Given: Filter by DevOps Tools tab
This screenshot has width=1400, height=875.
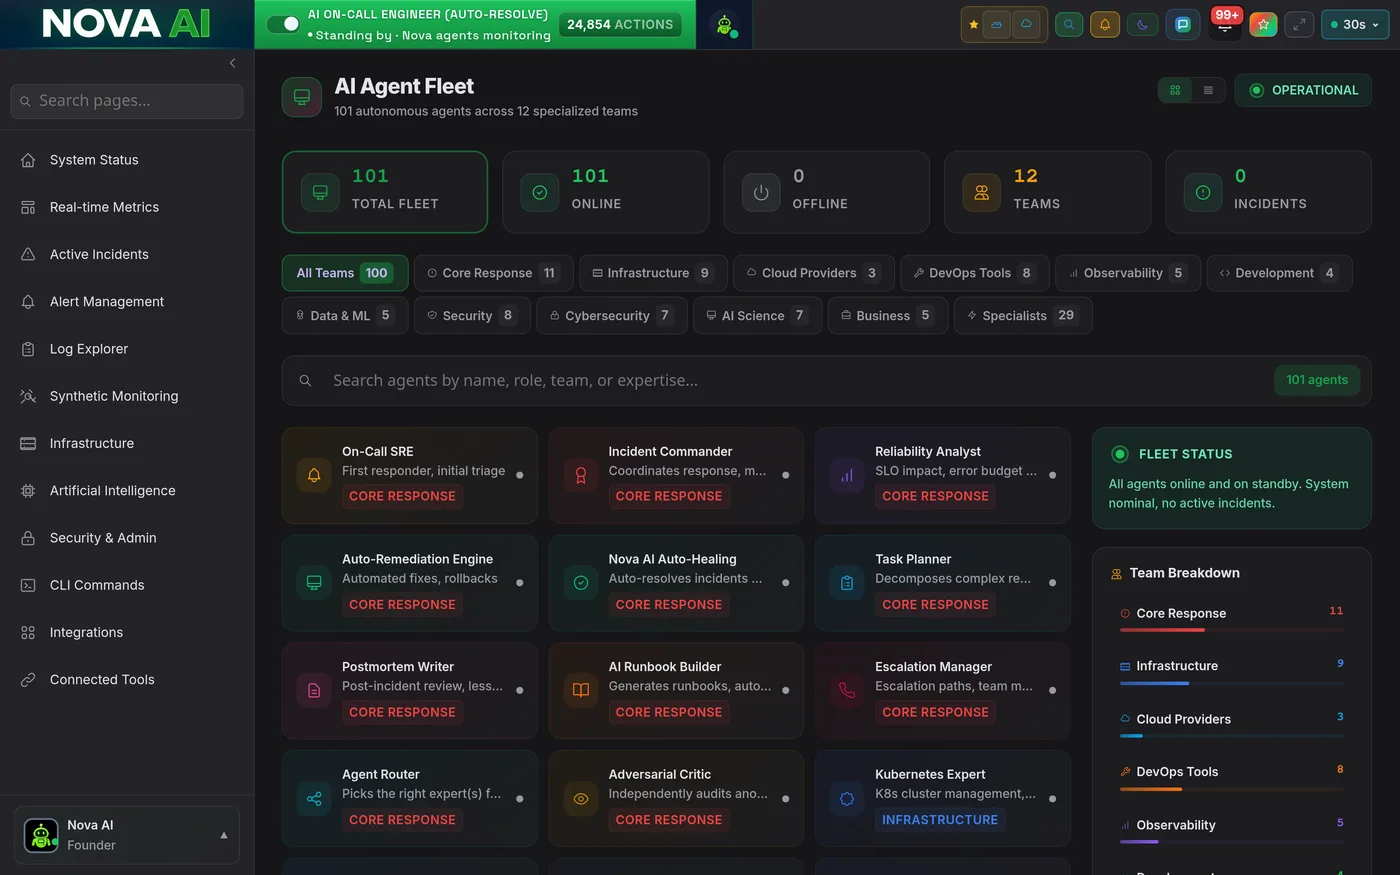Looking at the screenshot, I should (975, 273).
